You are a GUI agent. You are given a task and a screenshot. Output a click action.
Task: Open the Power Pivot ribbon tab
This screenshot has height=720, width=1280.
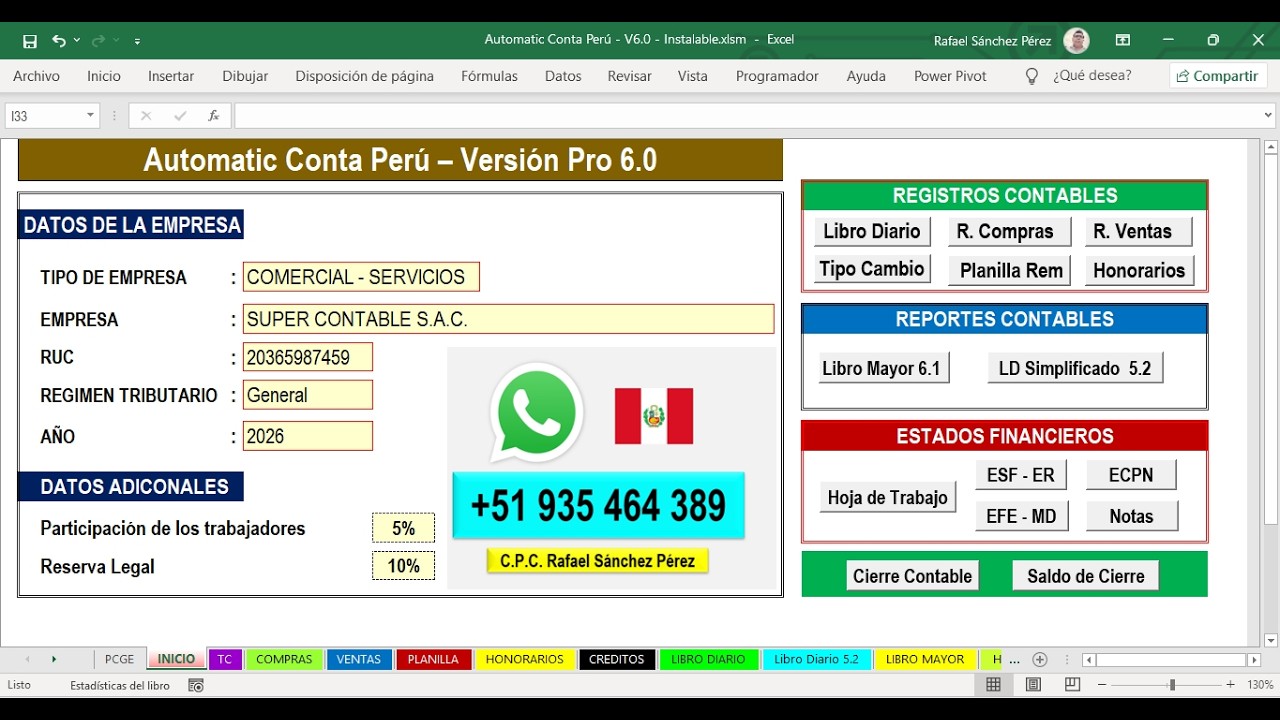[x=950, y=76]
